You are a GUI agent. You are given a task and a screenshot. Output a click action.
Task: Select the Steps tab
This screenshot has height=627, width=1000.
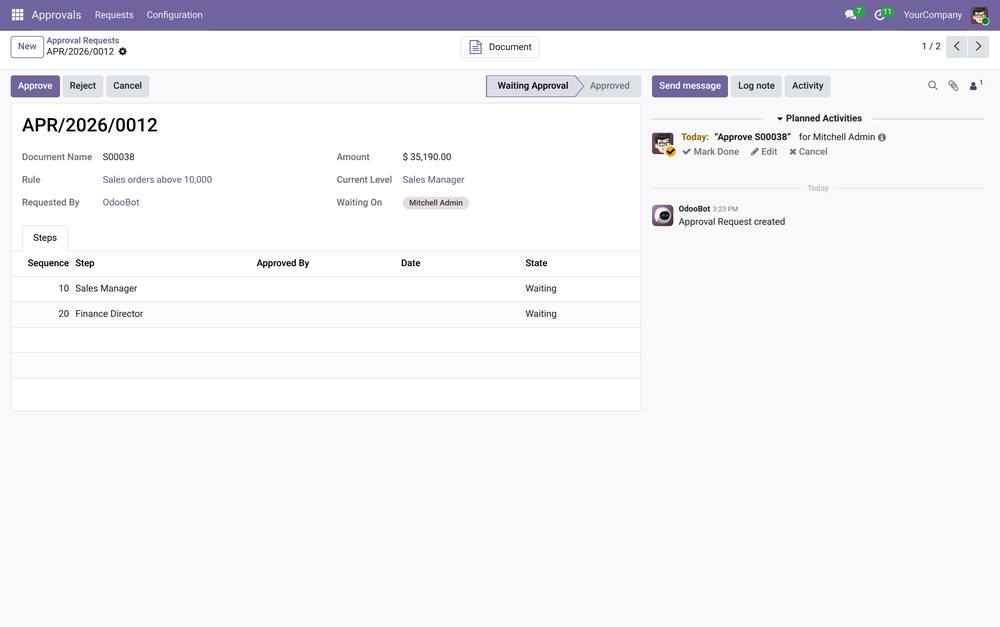(45, 238)
